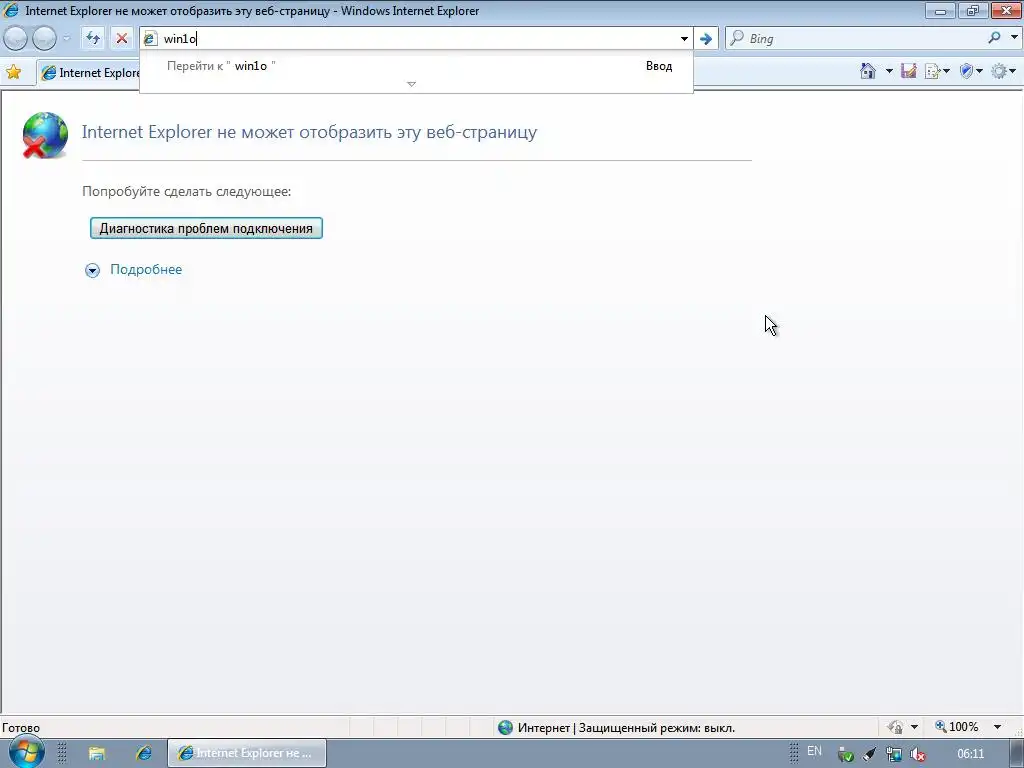Click the 100% zoom level button
1024x768 pixels.
957,727
